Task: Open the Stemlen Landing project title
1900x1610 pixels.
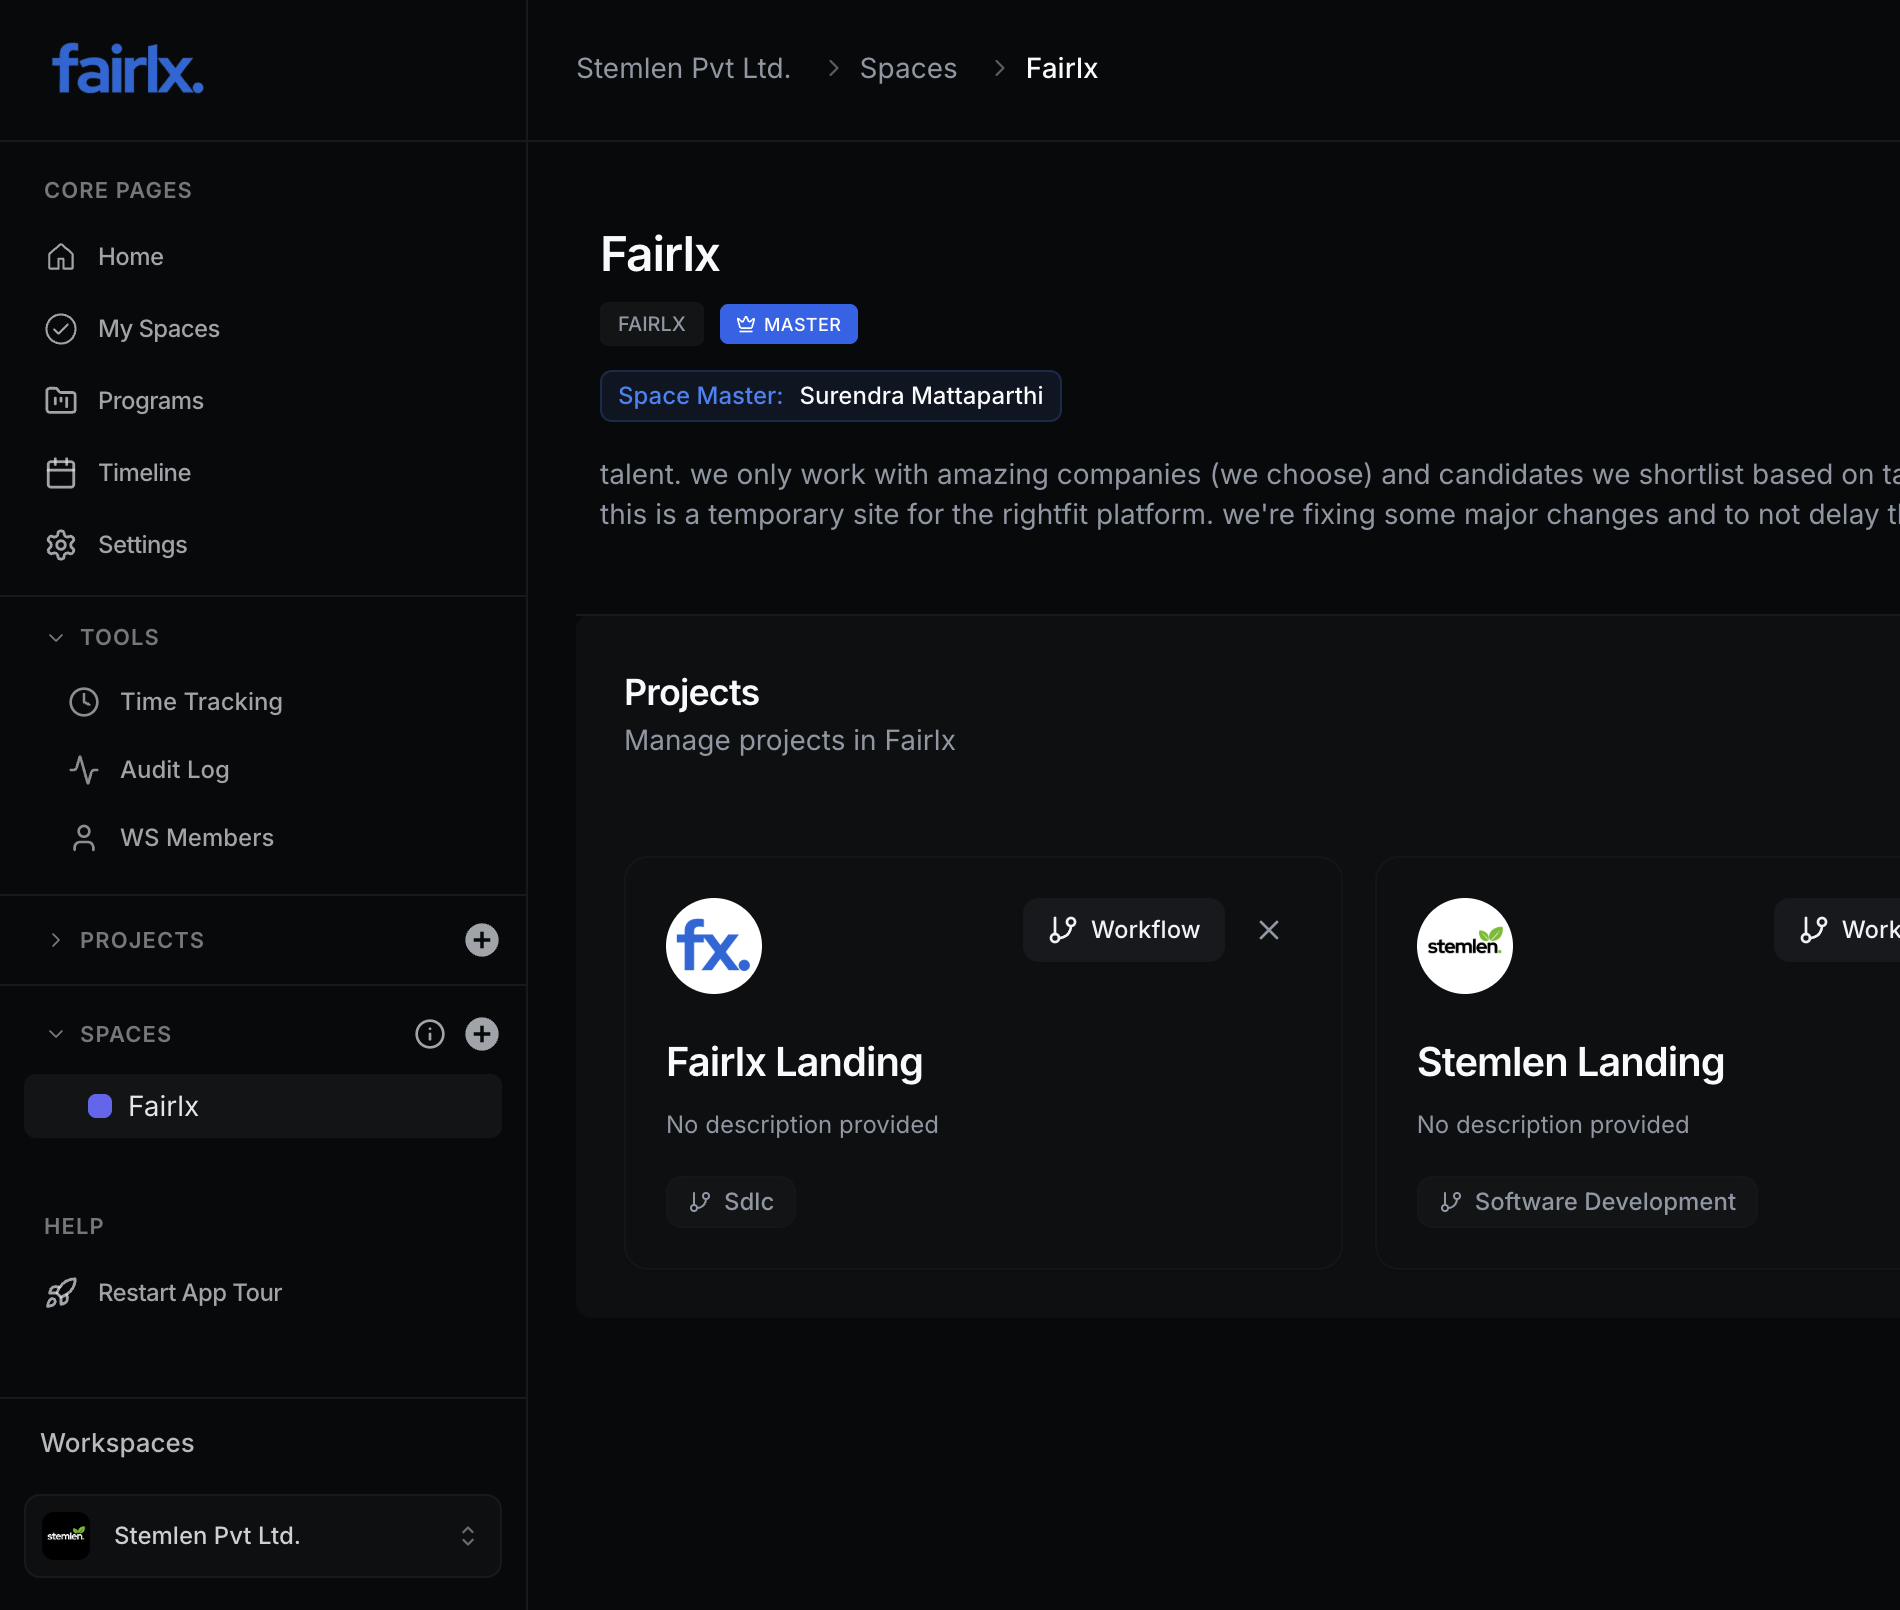Action: coord(1571,1062)
